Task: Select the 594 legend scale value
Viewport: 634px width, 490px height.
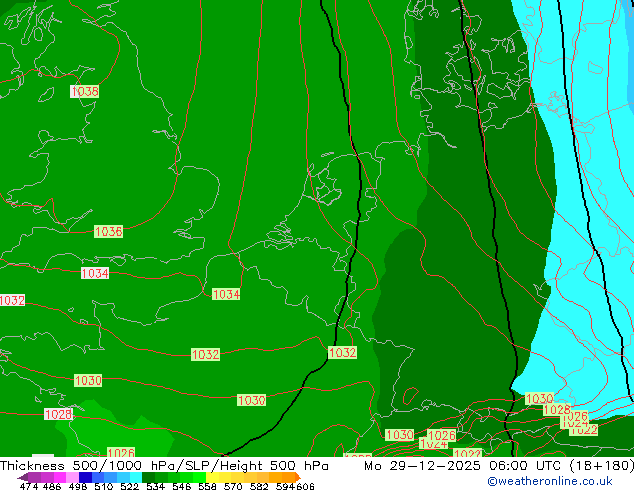Action: click(285, 486)
